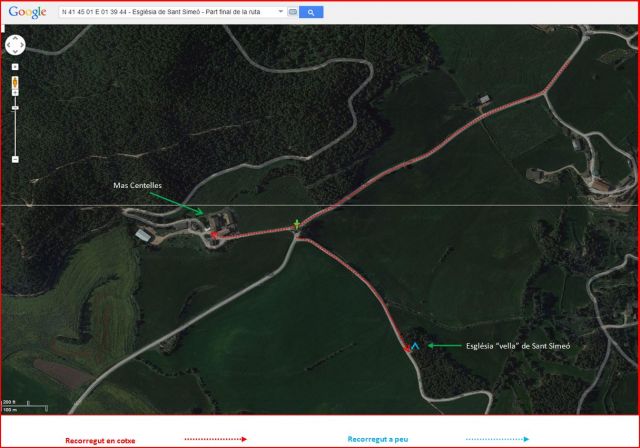This screenshot has width=640, height=448.
Task: Select the orange Street View pegman
Action: (x=15, y=82)
